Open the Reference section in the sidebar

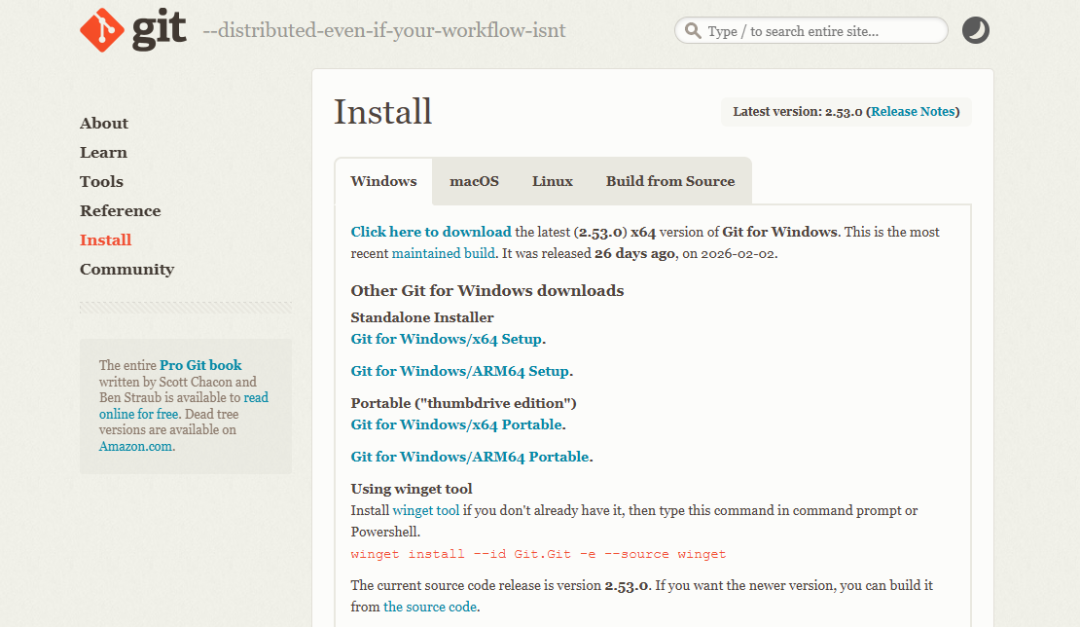pyautogui.click(x=121, y=211)
